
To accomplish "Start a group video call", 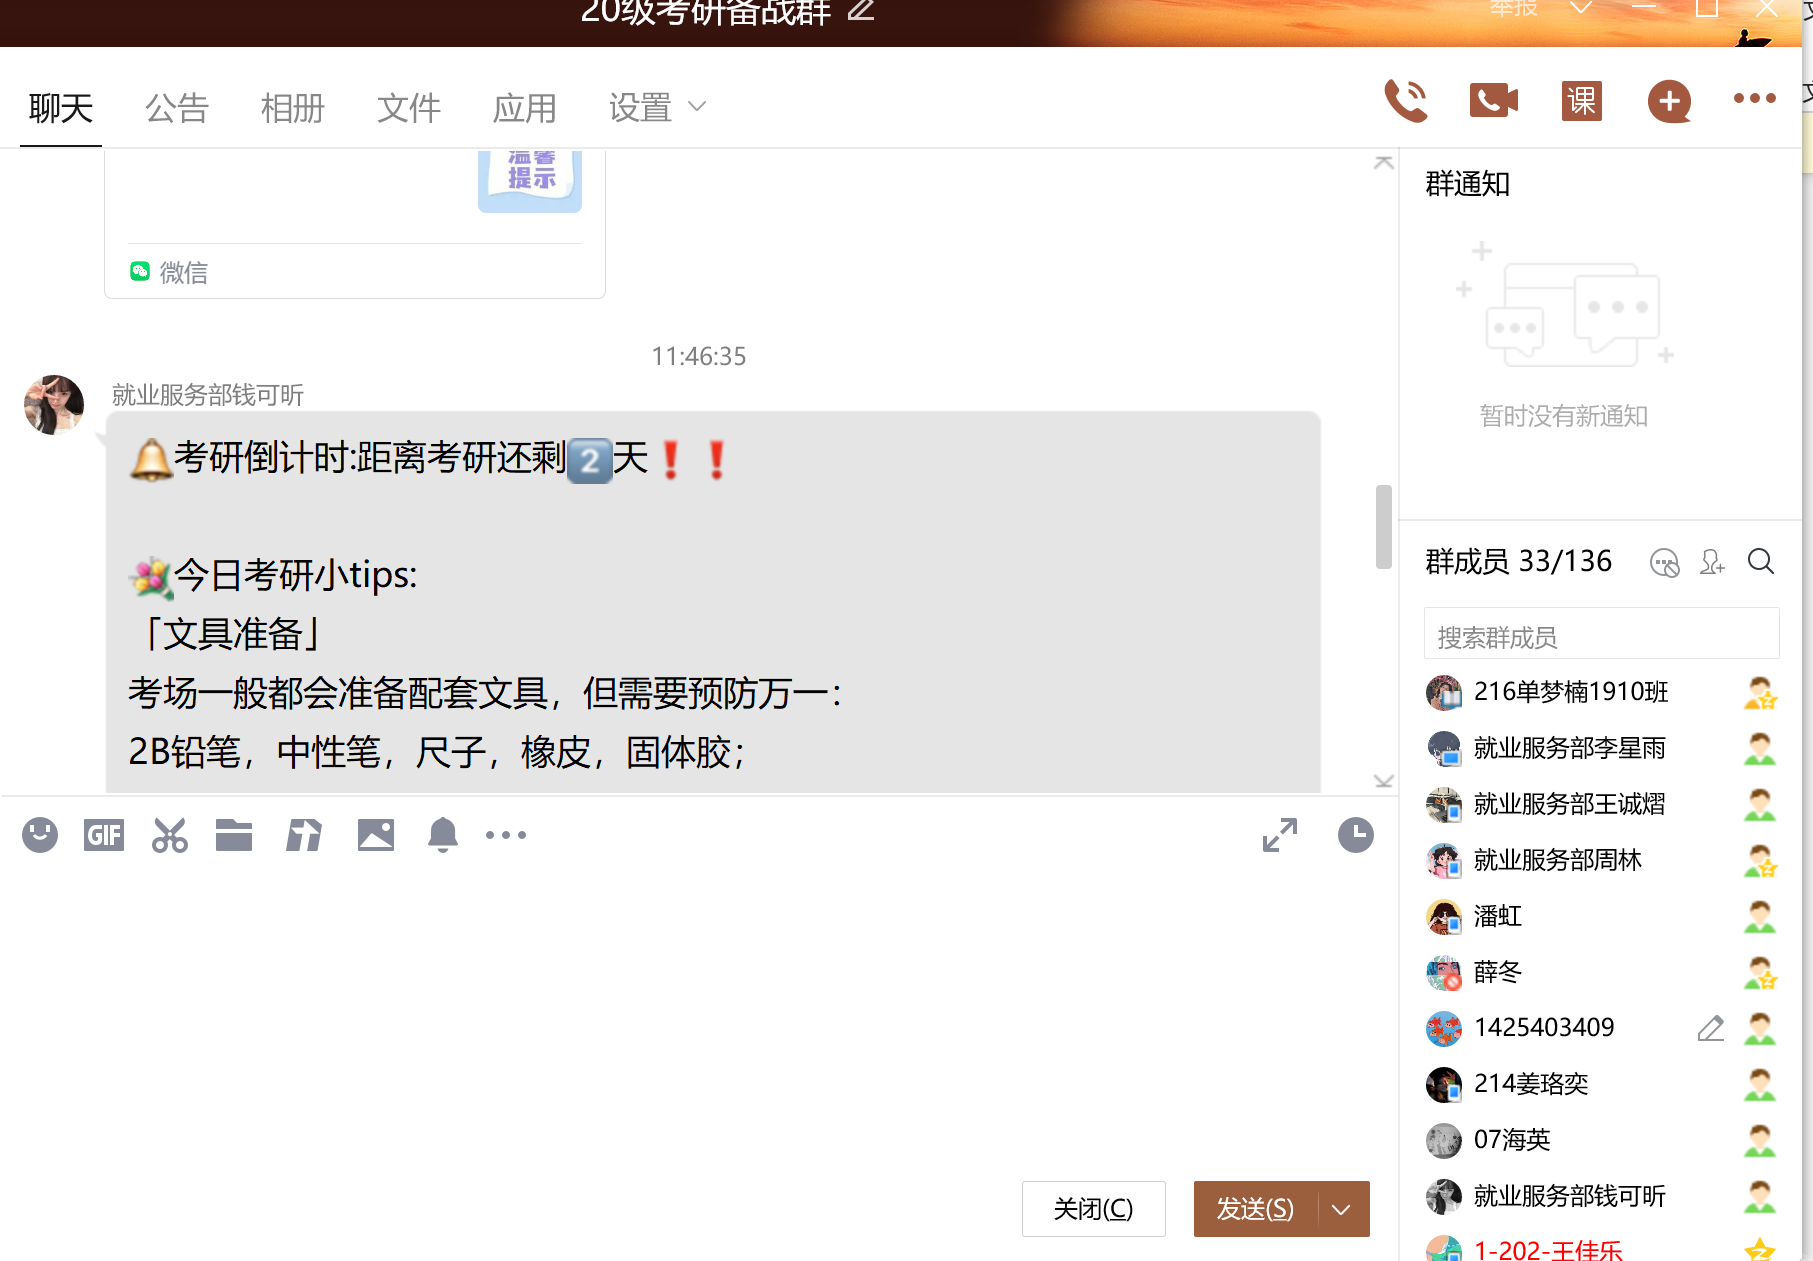I will [x=1493, y=101].
